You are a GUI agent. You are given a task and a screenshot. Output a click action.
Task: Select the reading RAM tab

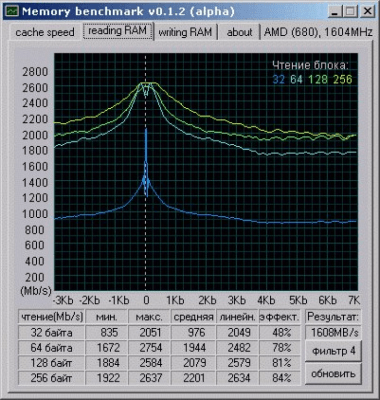tap(117, 31)
